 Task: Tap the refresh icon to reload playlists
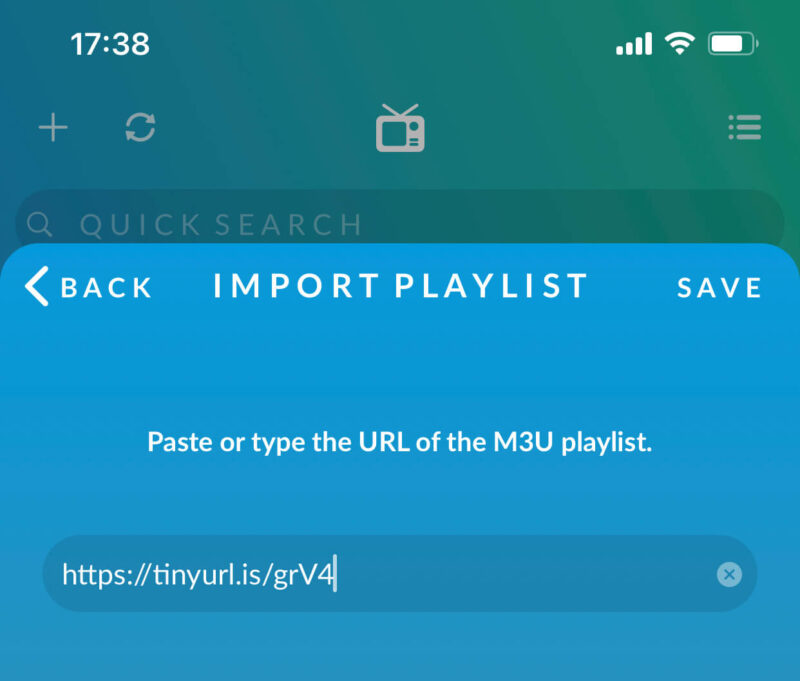[x=141, y=127]
